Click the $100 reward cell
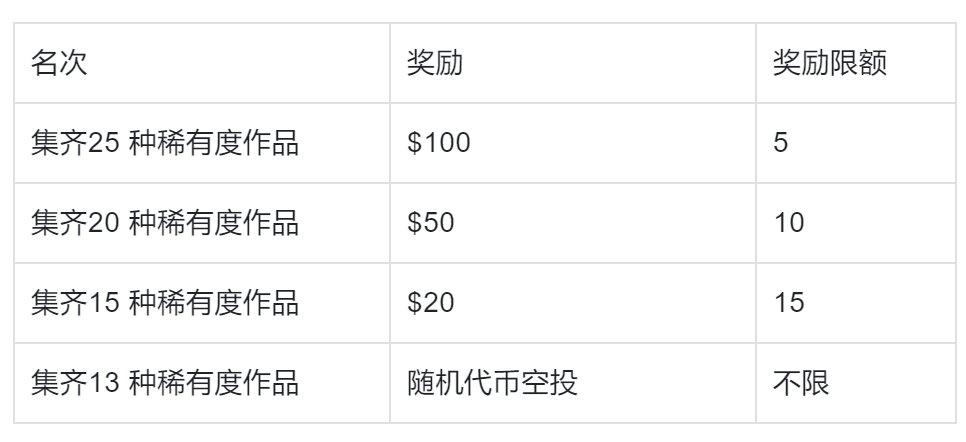Viewport: 966px width, 442px height. click(x=438, y=143)
